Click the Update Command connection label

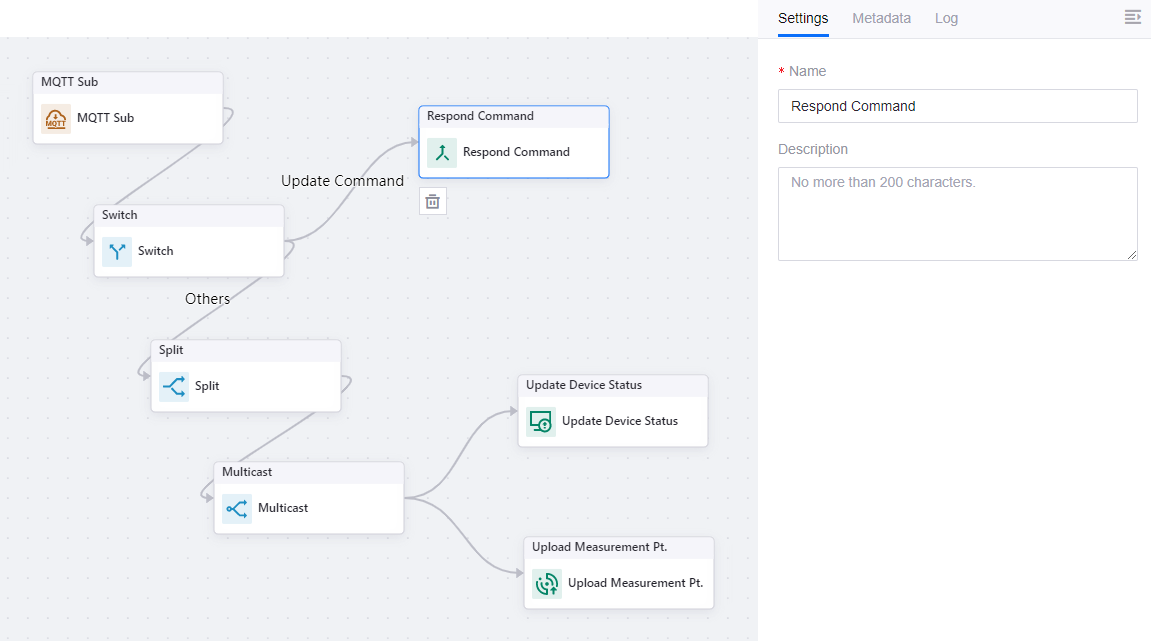[x=342, y=181]
